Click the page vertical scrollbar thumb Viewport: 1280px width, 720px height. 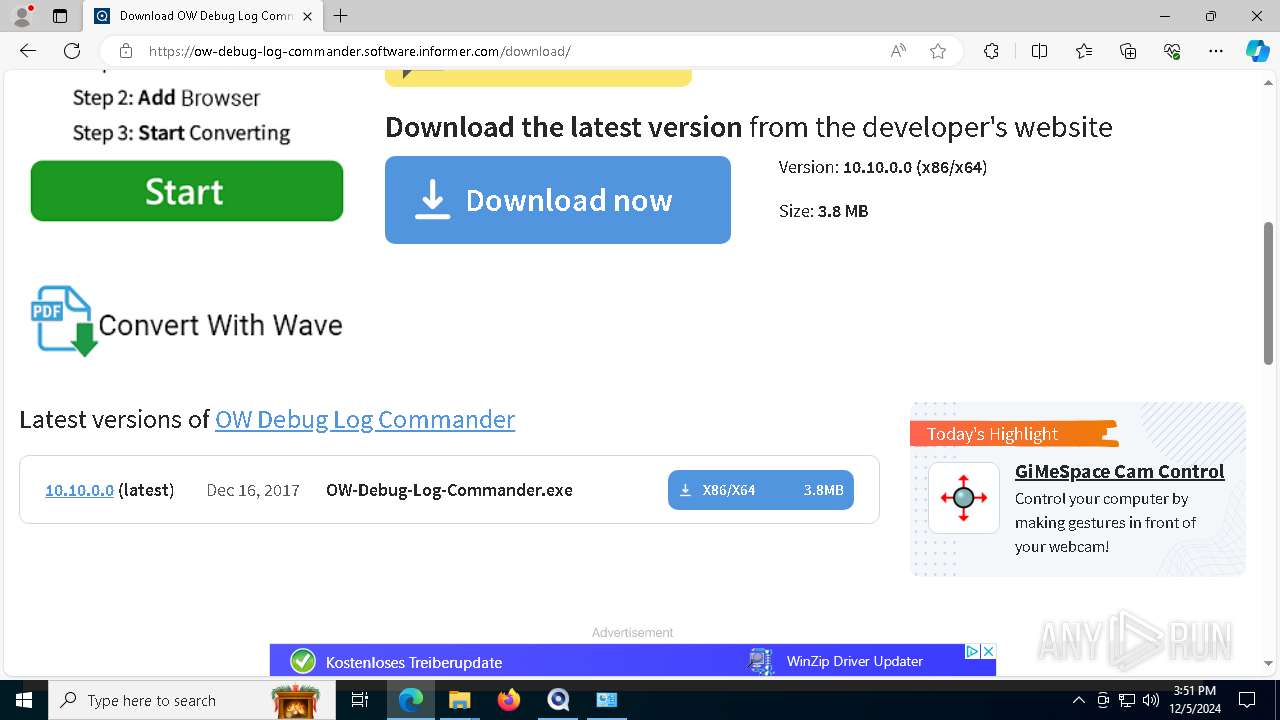coord(1269,292)
